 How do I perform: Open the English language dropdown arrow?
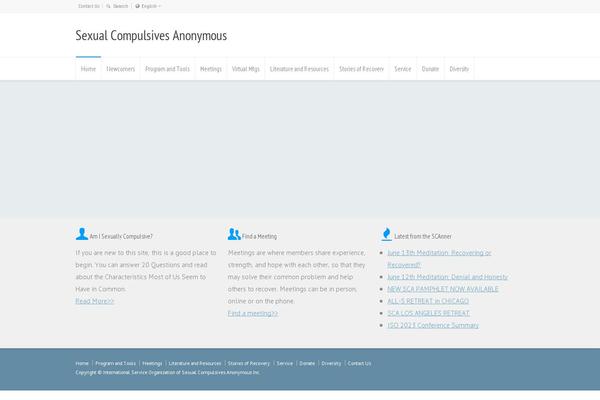(160, 6)
